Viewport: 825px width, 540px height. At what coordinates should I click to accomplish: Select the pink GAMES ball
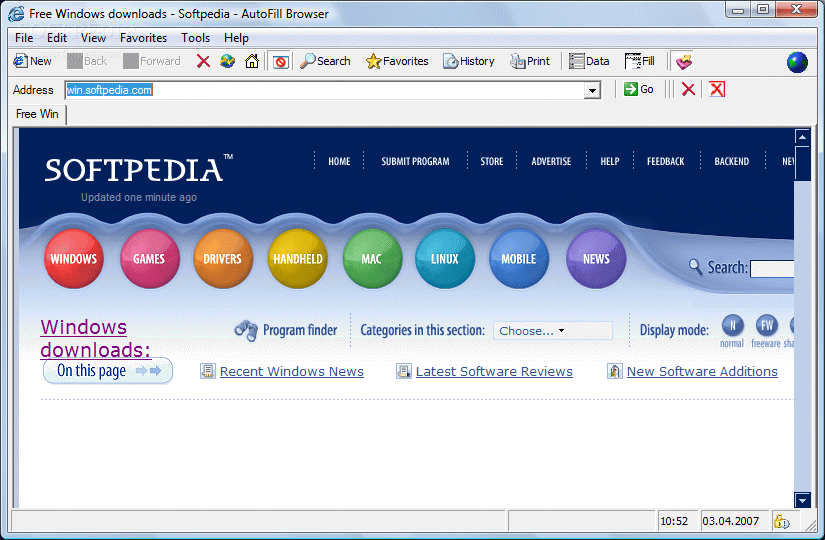coord(149,258)
